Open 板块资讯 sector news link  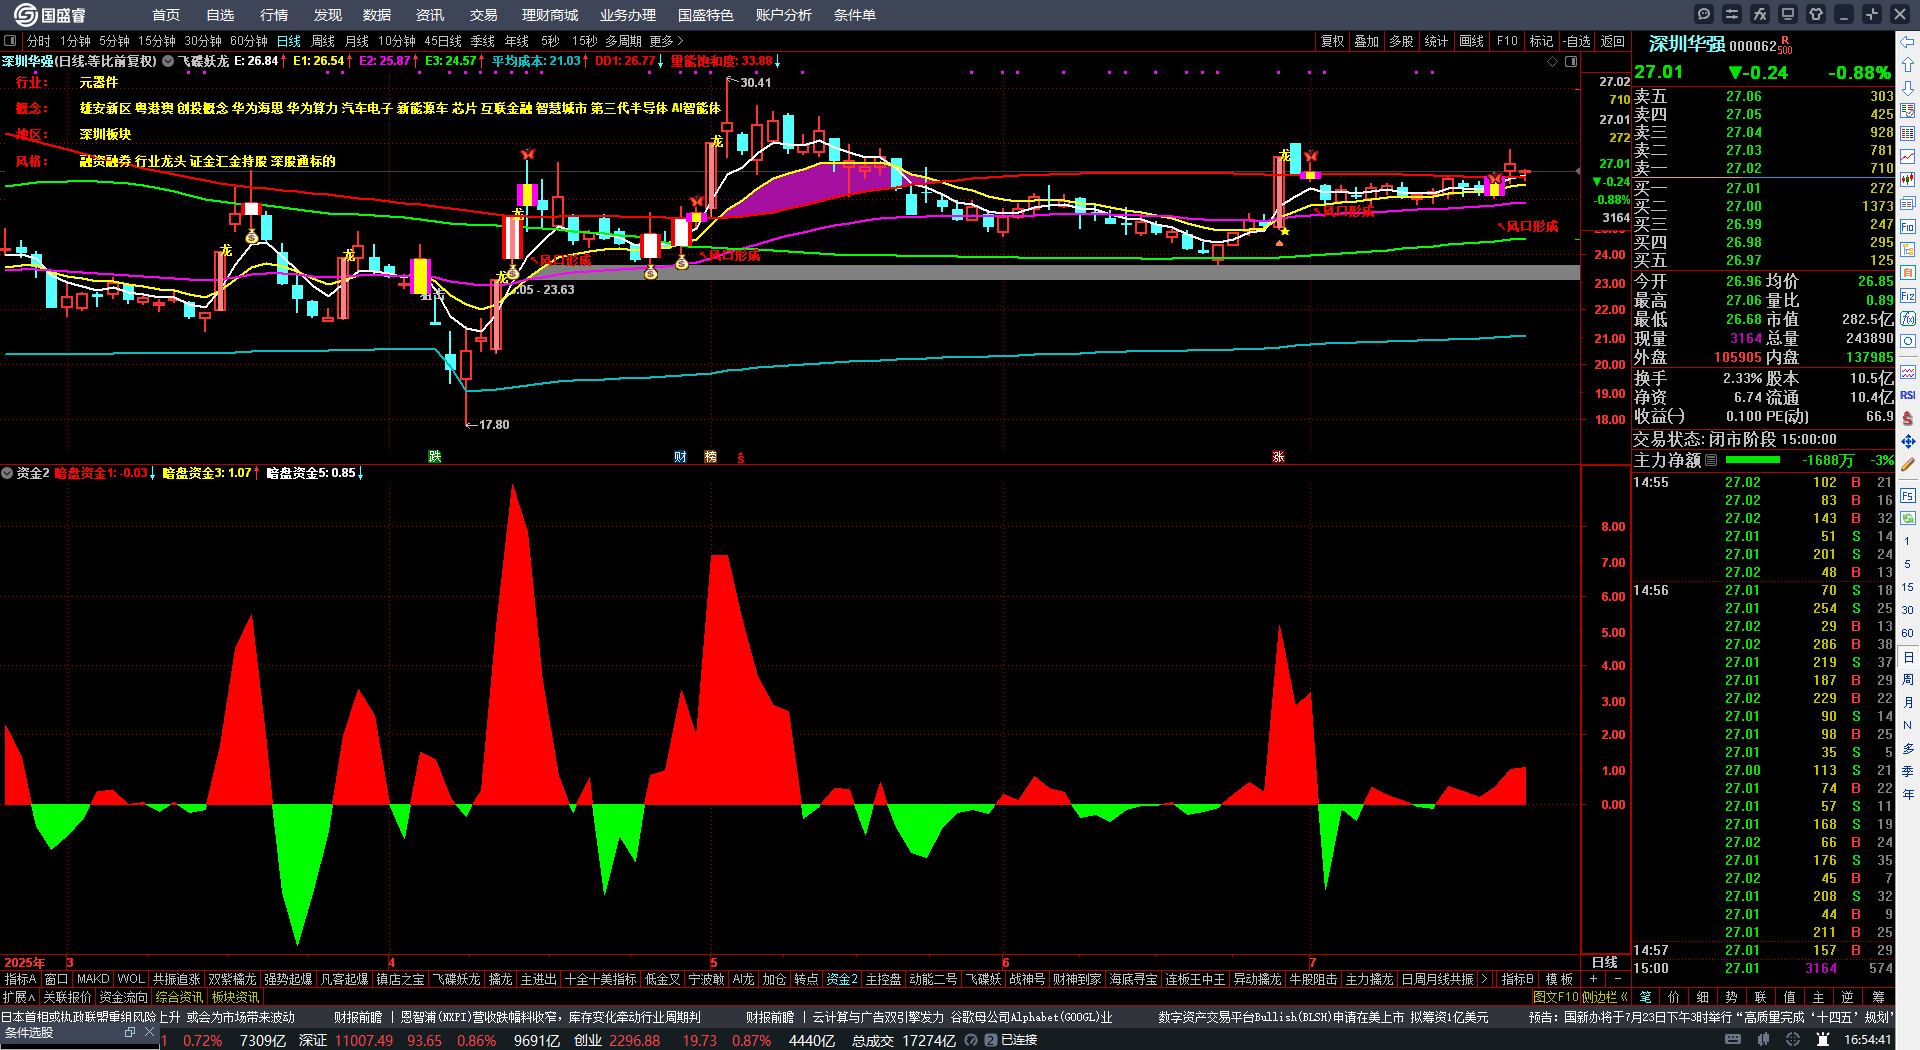pos(235,997)
